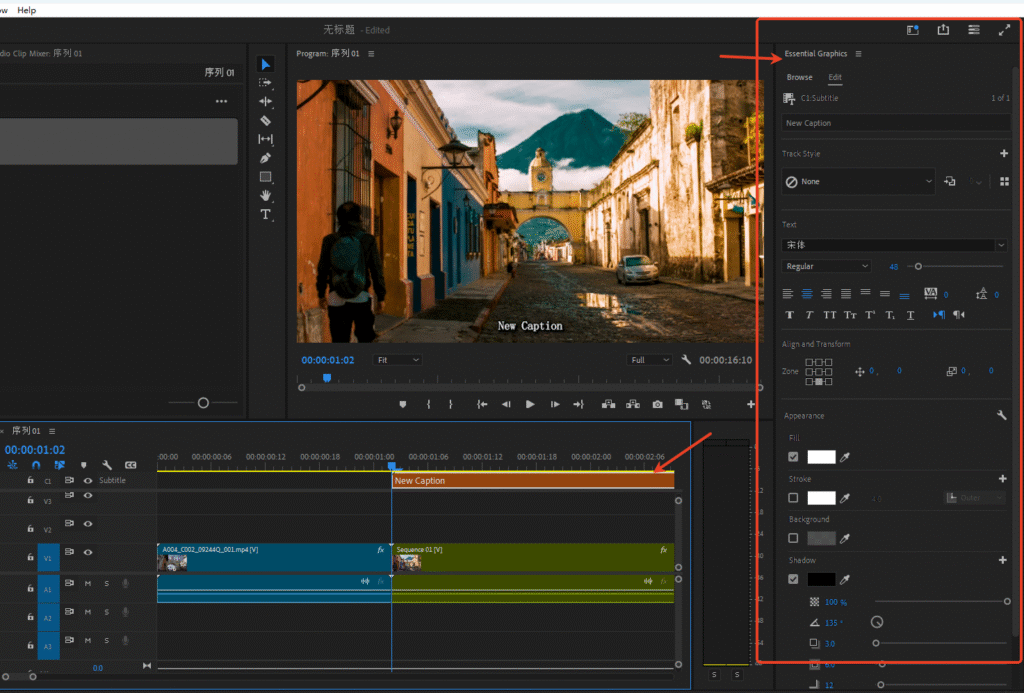Open the Help menu
The height and width of the screenshot is (693, 1024).
[26, 9]
